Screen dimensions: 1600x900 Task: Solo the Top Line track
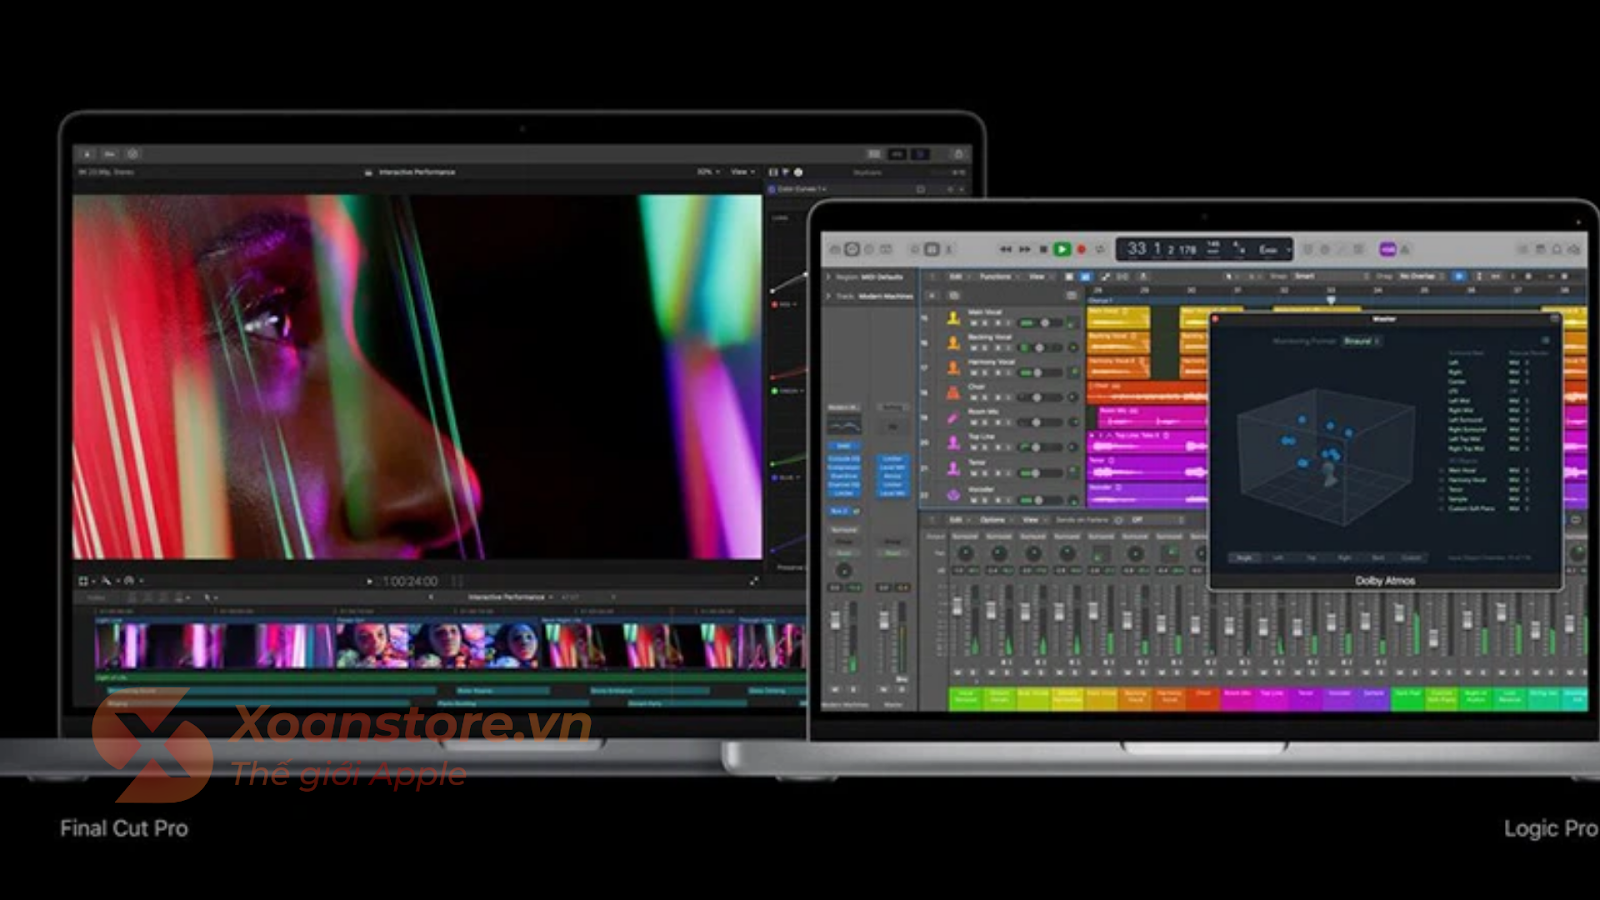(985, 448)
